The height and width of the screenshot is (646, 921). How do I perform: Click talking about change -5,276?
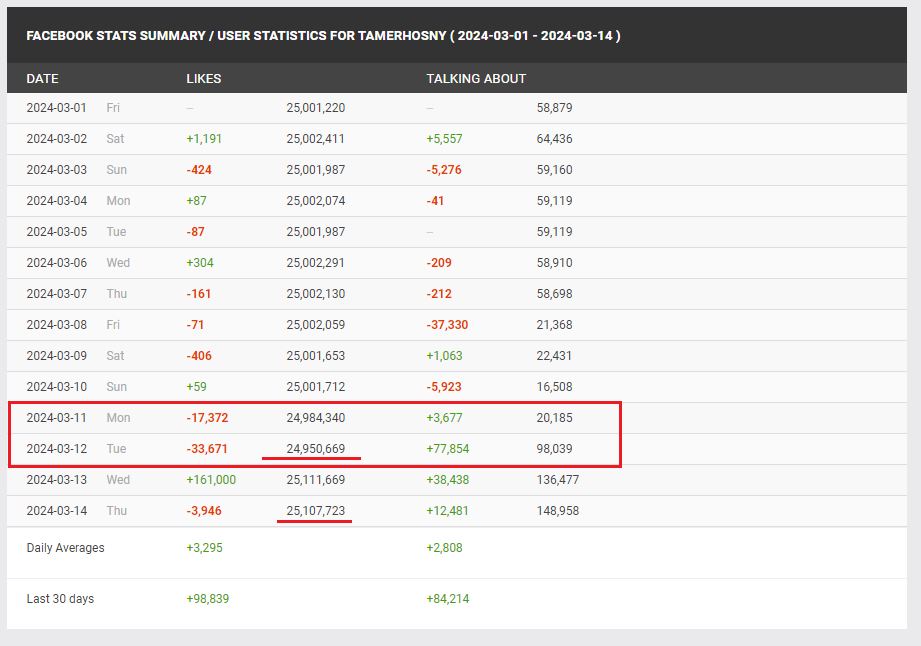(x=443, y=170)
